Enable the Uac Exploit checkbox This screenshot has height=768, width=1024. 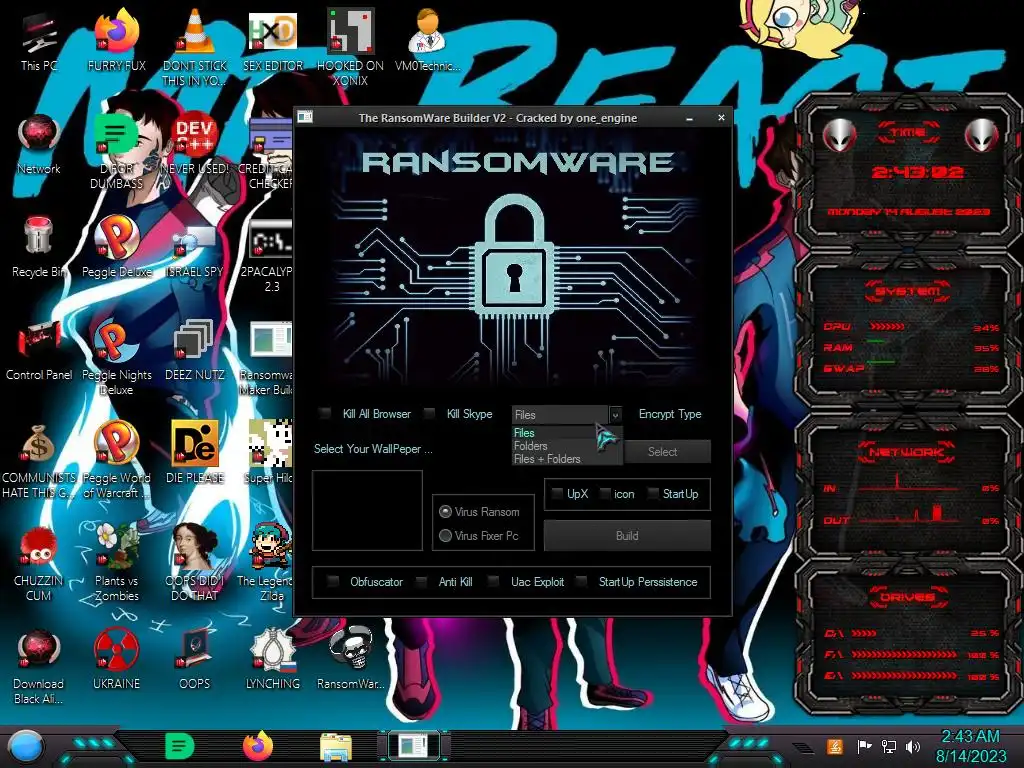(x=494, y=581)
